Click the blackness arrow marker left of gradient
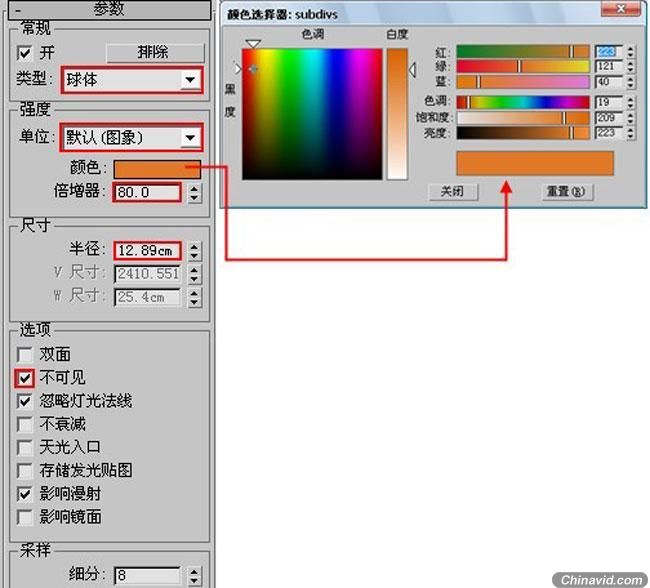650x588 pixels. pos(238,69)
